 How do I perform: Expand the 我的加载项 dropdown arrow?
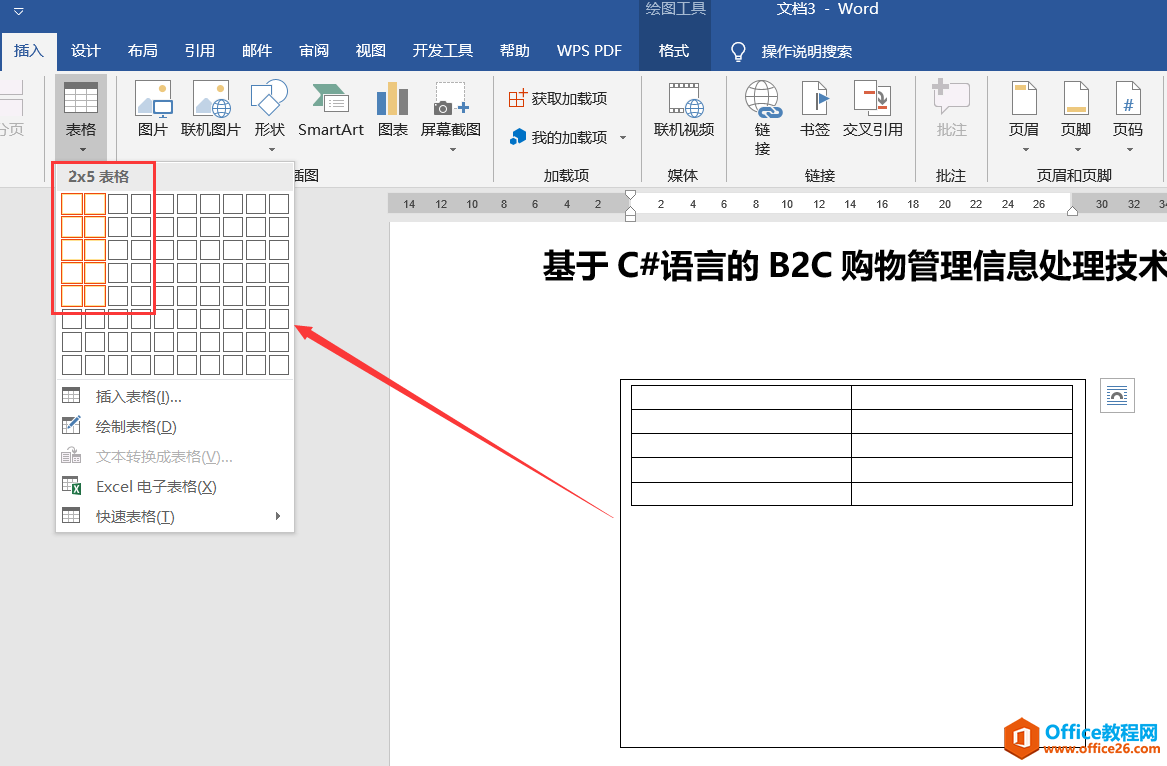pyautogui.click(x=623, y=138)
